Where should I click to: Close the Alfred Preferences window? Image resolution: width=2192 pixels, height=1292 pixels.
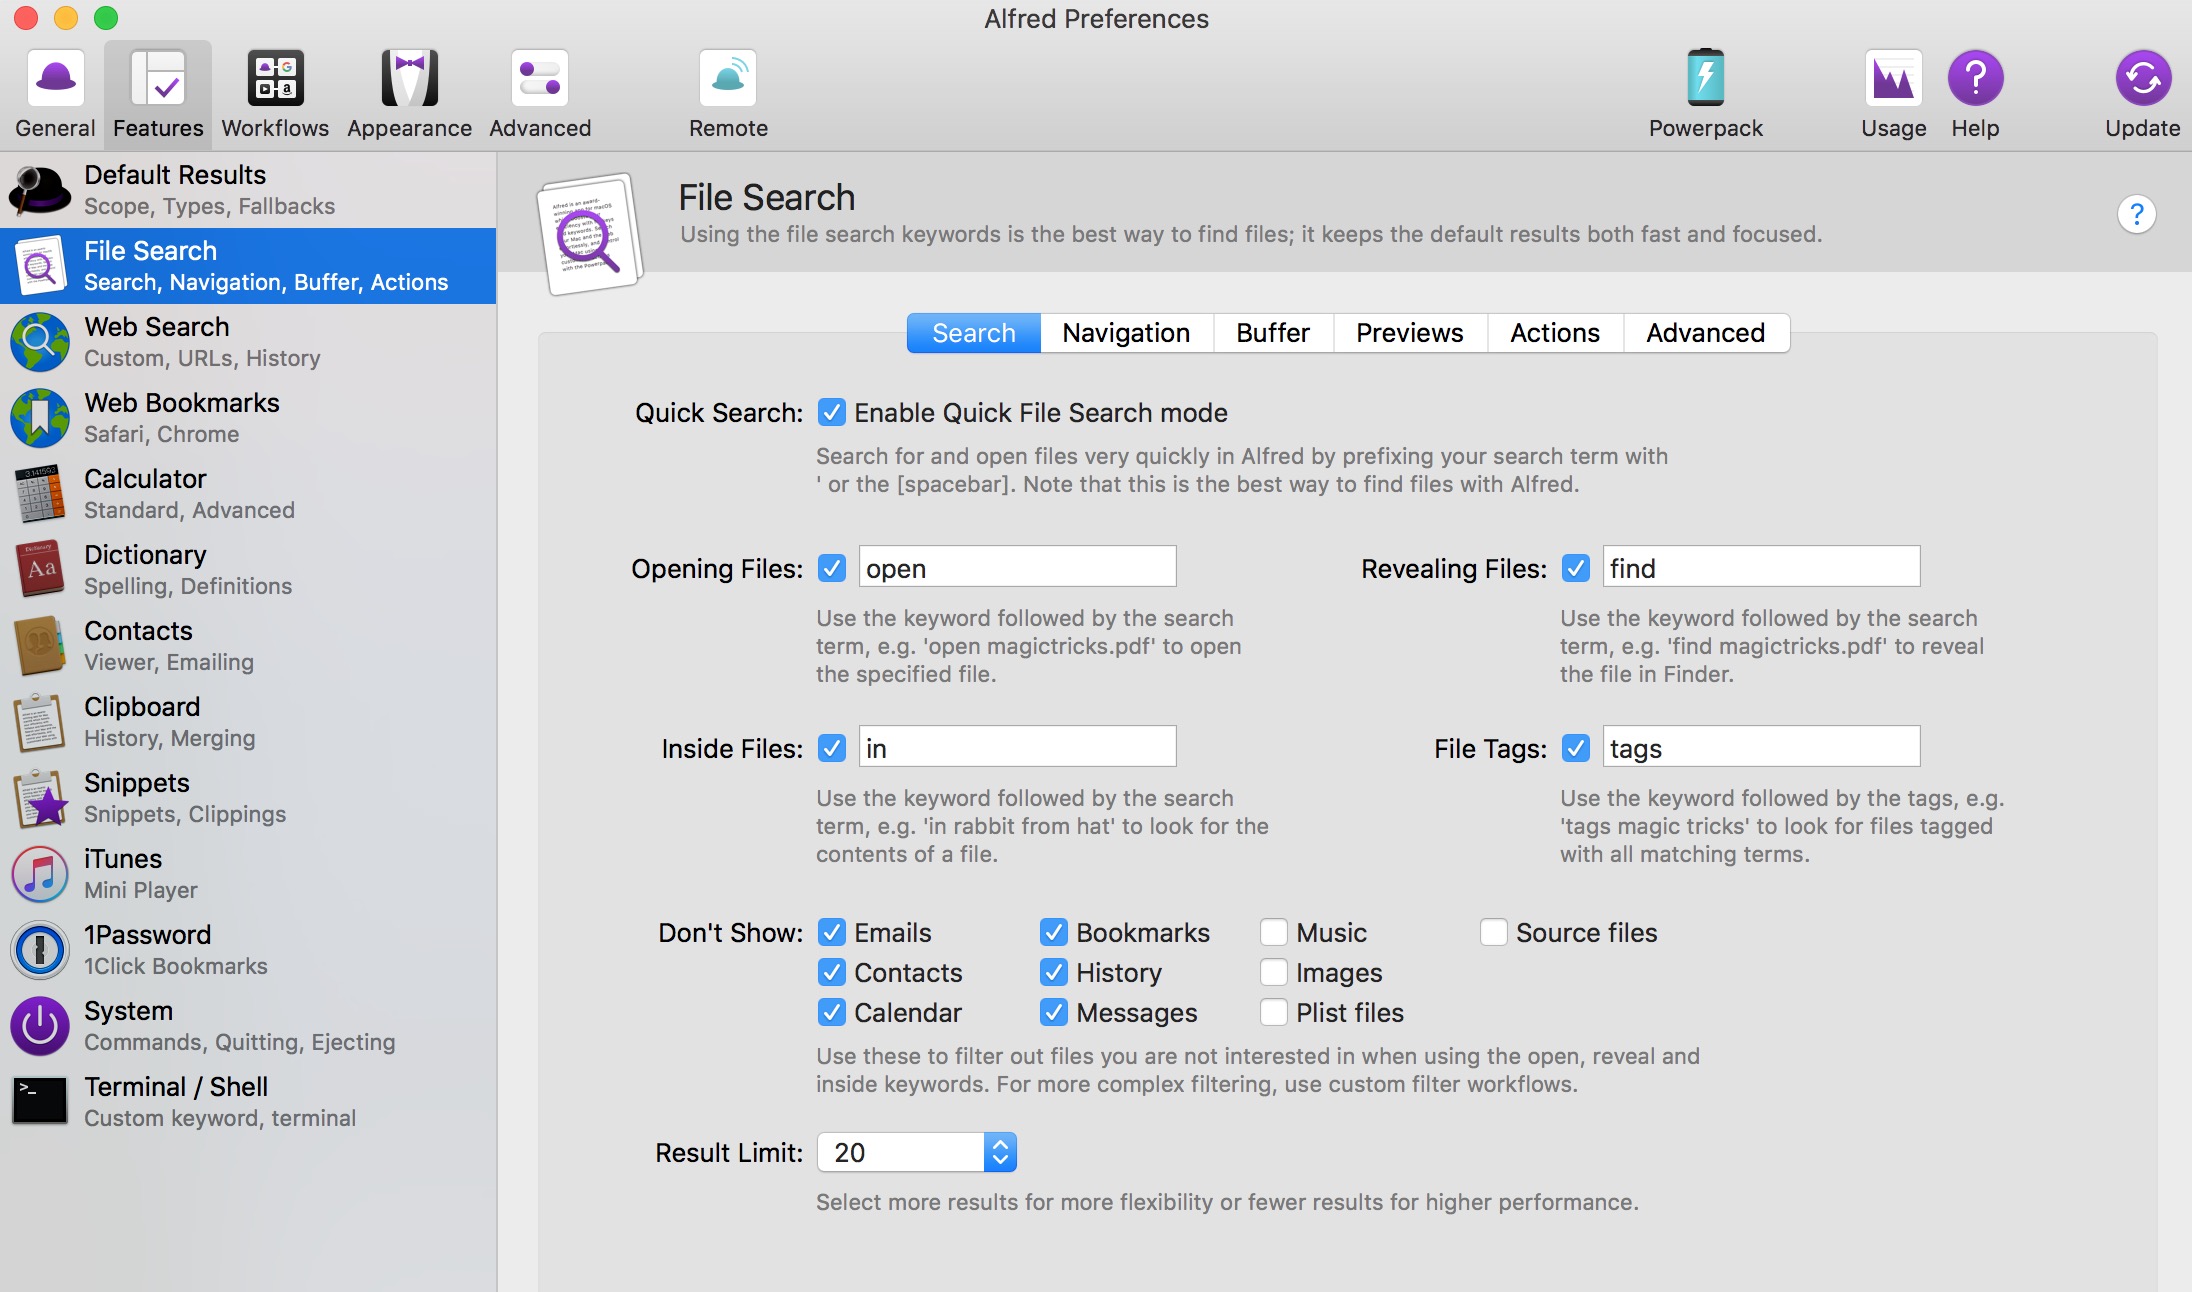pos(25,18)
